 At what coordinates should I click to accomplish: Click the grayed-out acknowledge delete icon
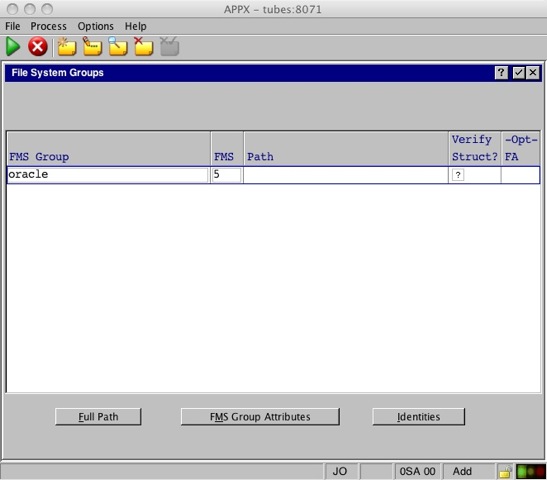(x=170, y=46)
